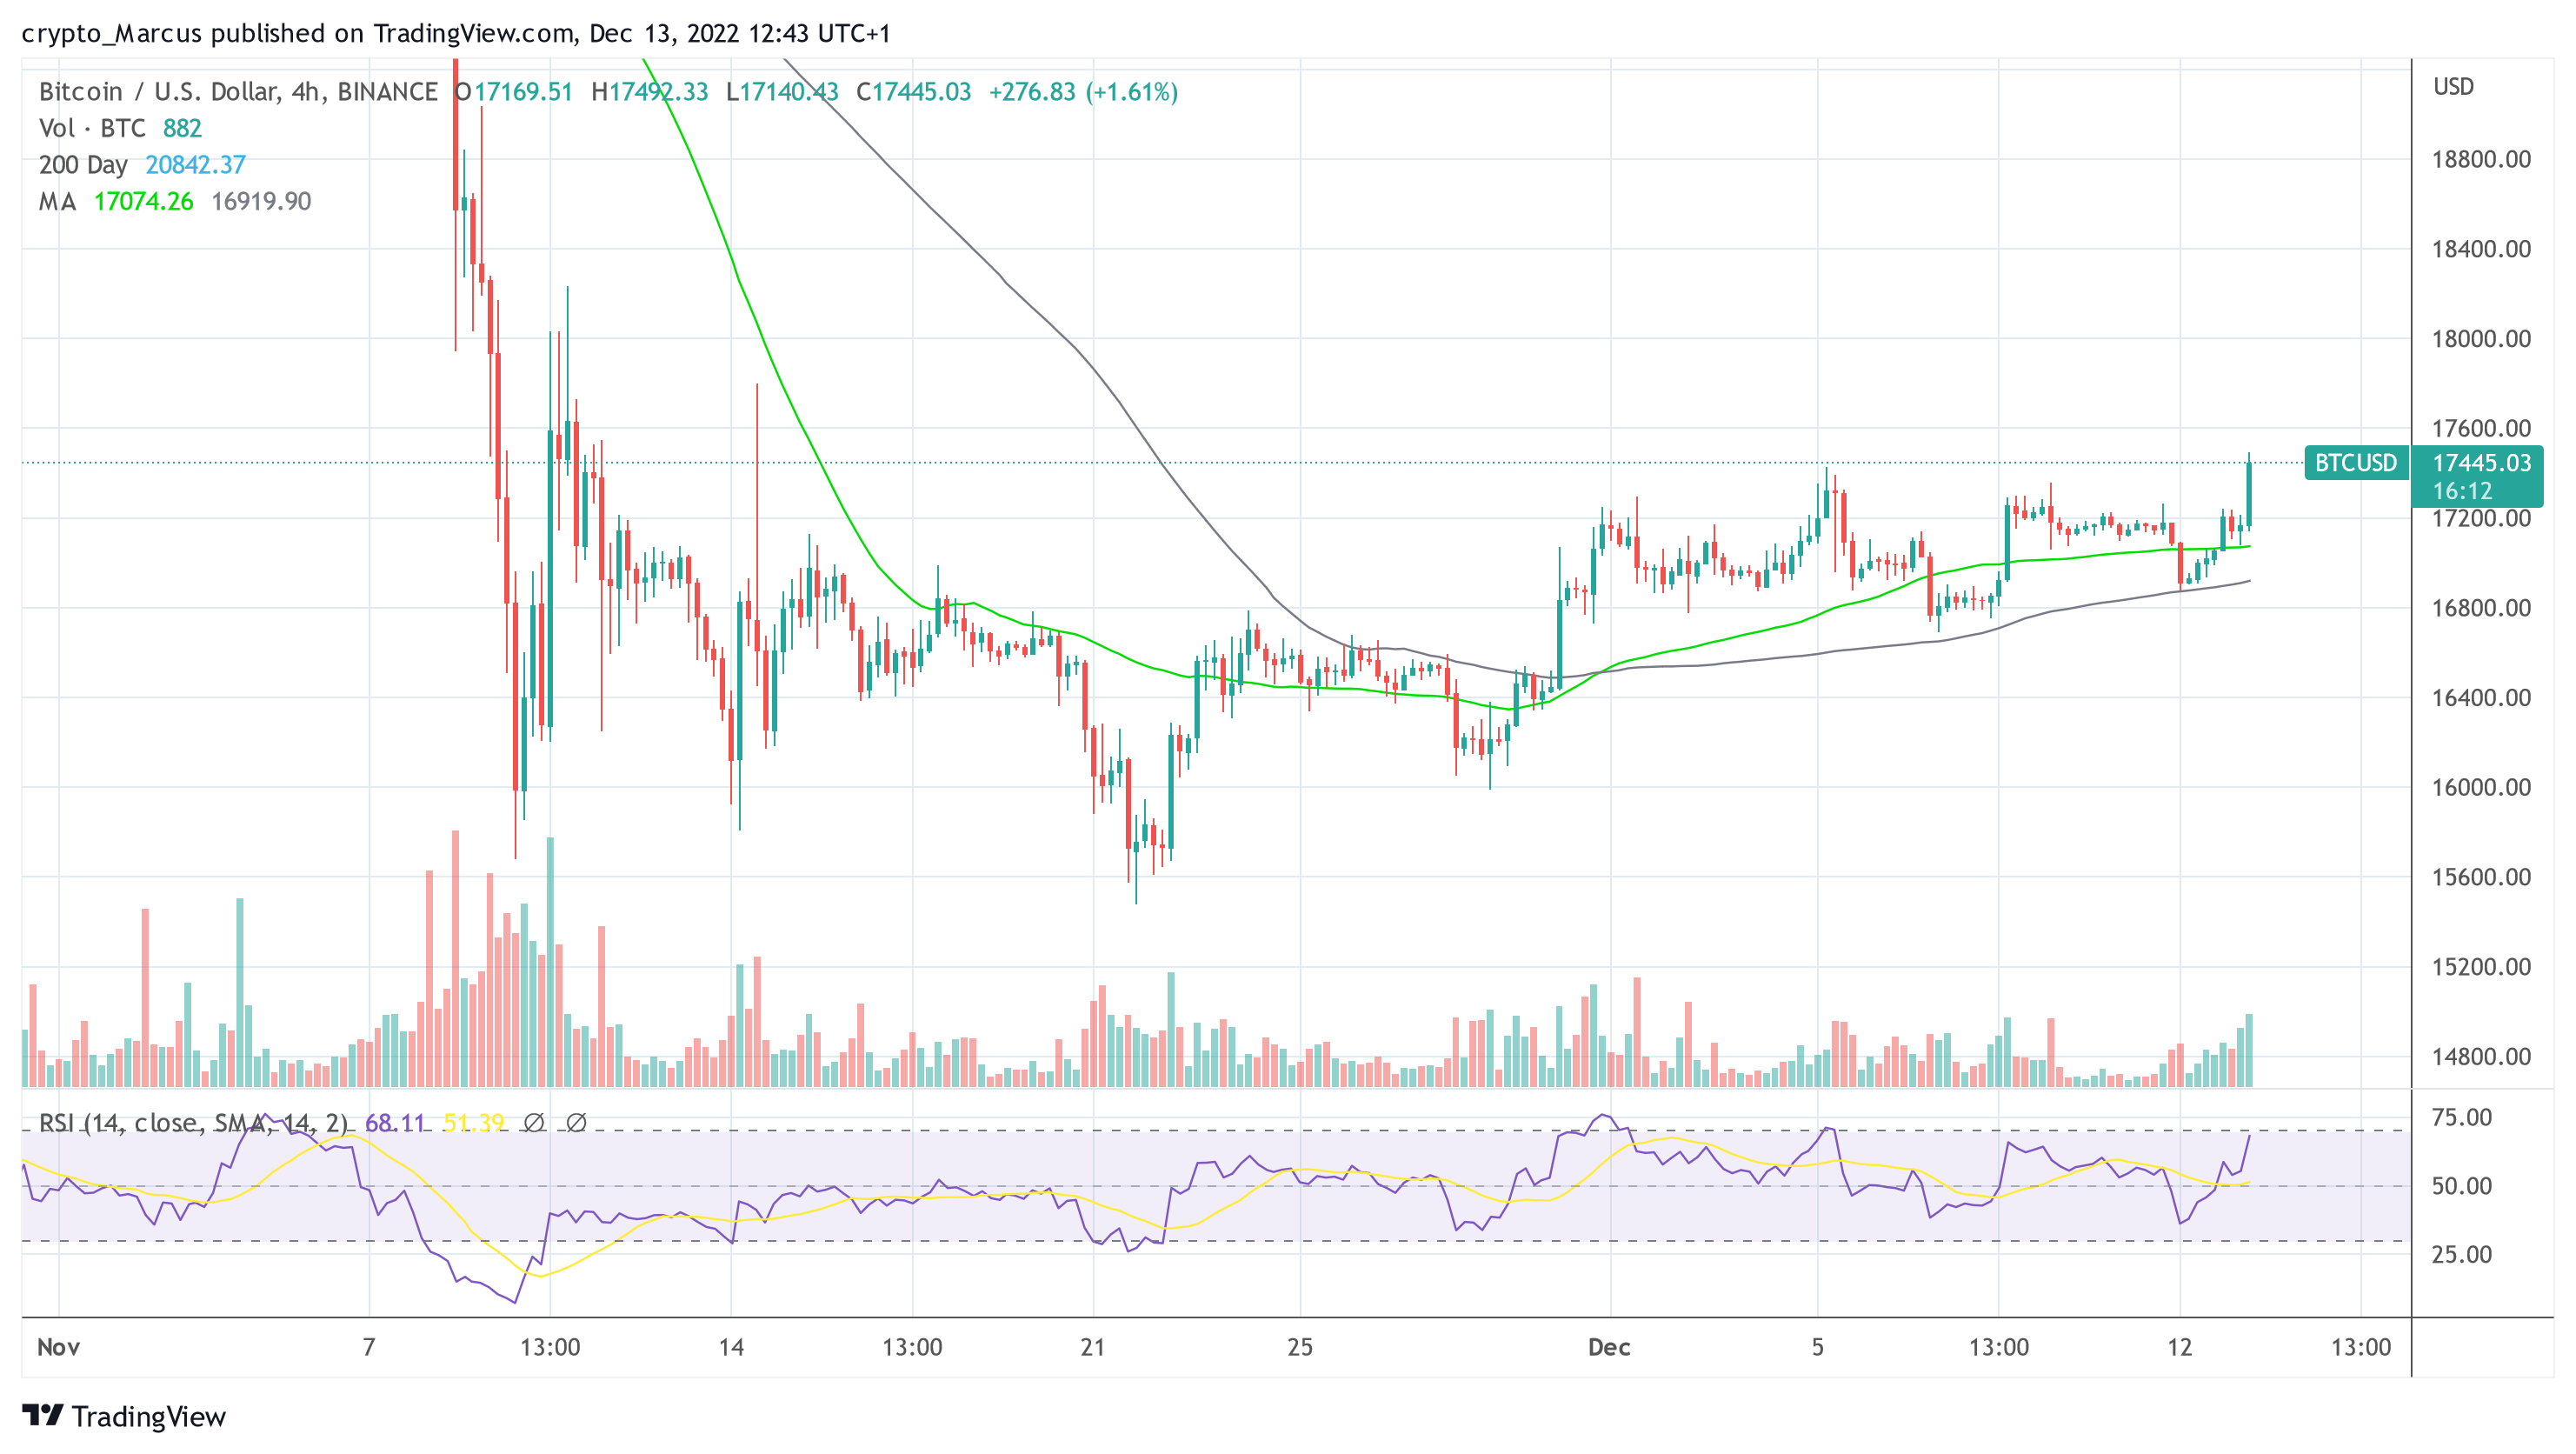
Task: Click the 16400.00 price axis label
Action: (2481, 698)
